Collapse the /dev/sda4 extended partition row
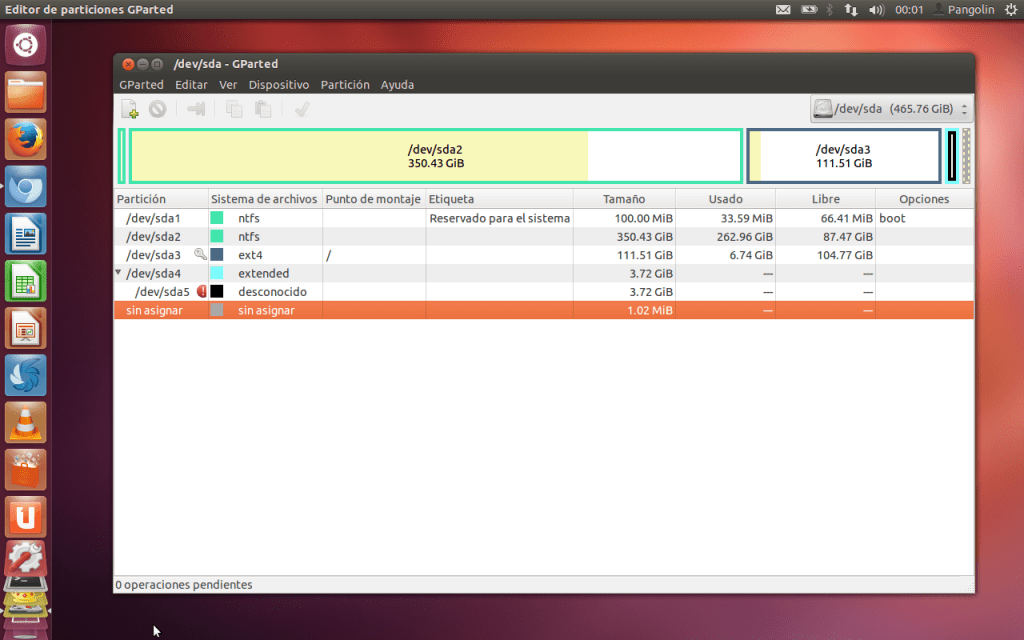1024x640 pixels. pyautogui.click(x=119, y=273)
